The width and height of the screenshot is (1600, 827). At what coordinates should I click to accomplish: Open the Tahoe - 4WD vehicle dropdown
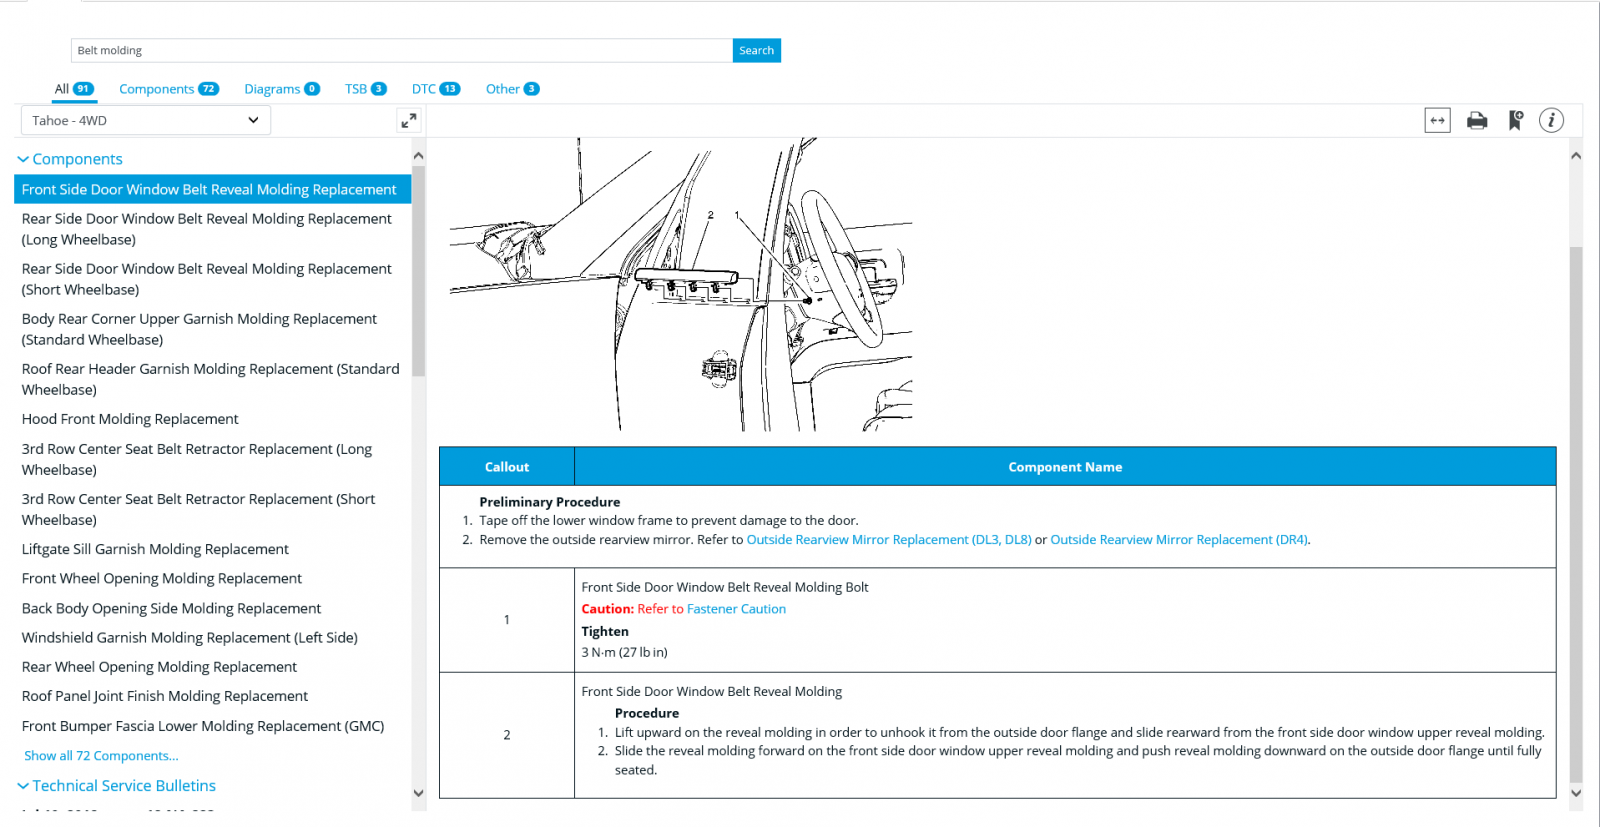point(146,121)
